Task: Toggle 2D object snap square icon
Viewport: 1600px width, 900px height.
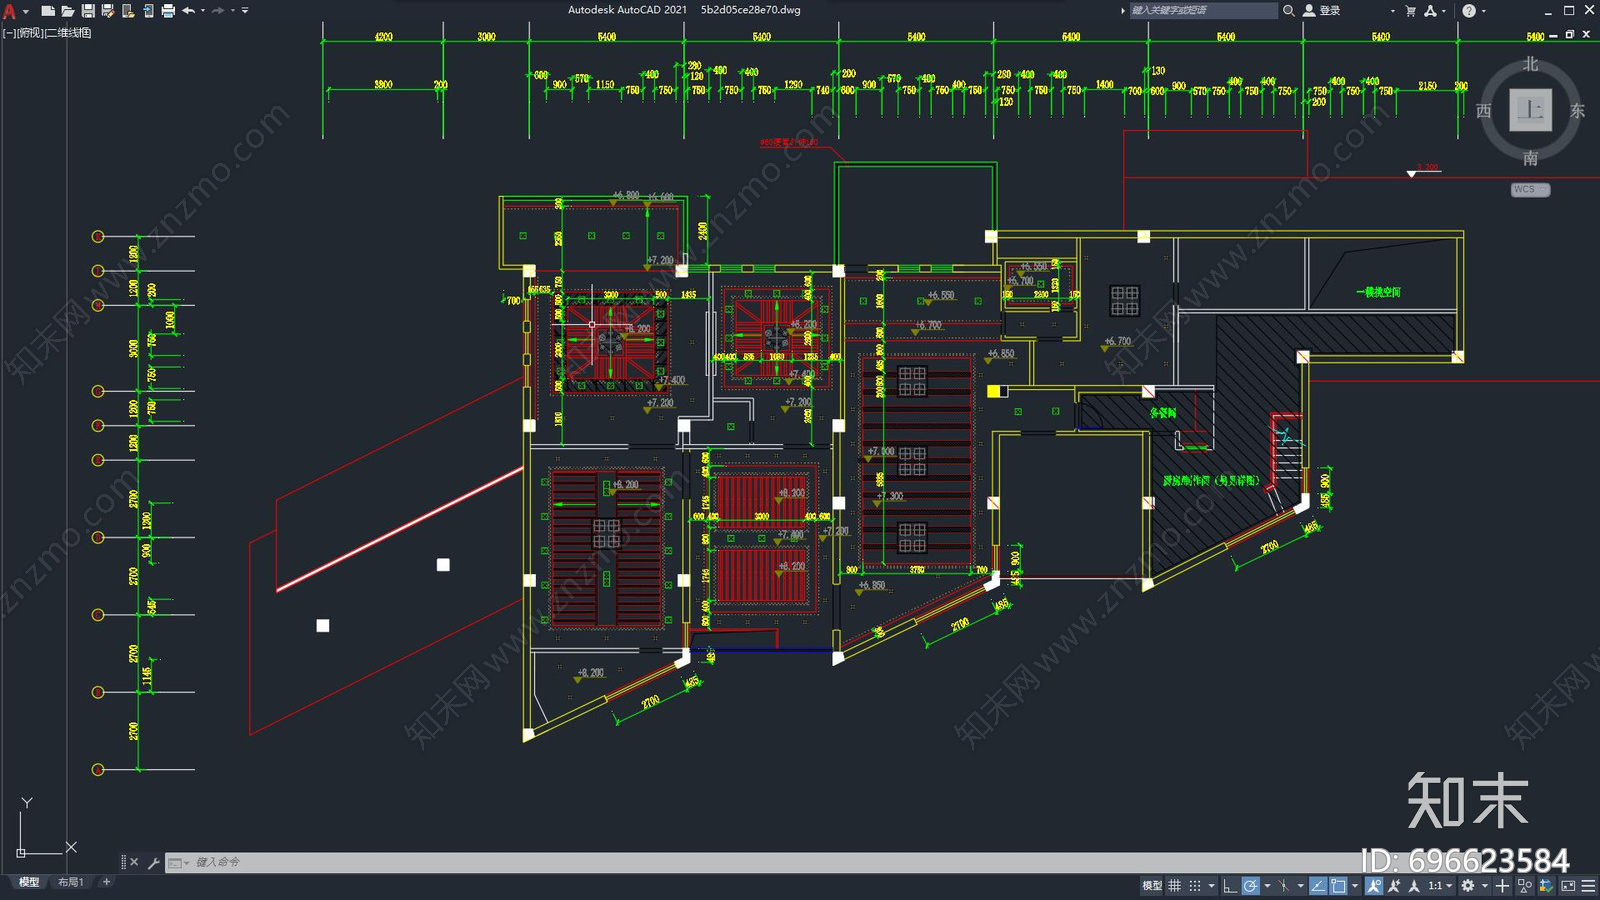Action: (x=1338, y=886)
